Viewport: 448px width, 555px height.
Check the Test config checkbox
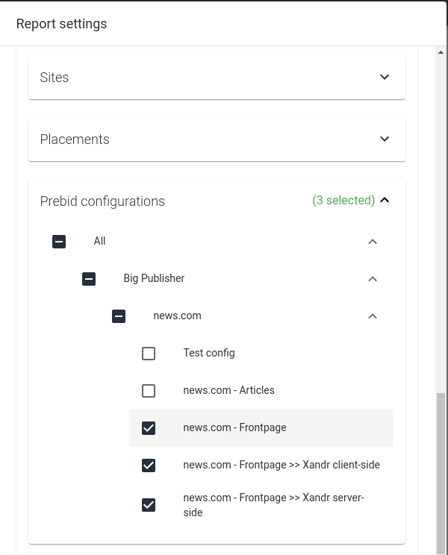point(148,353)
